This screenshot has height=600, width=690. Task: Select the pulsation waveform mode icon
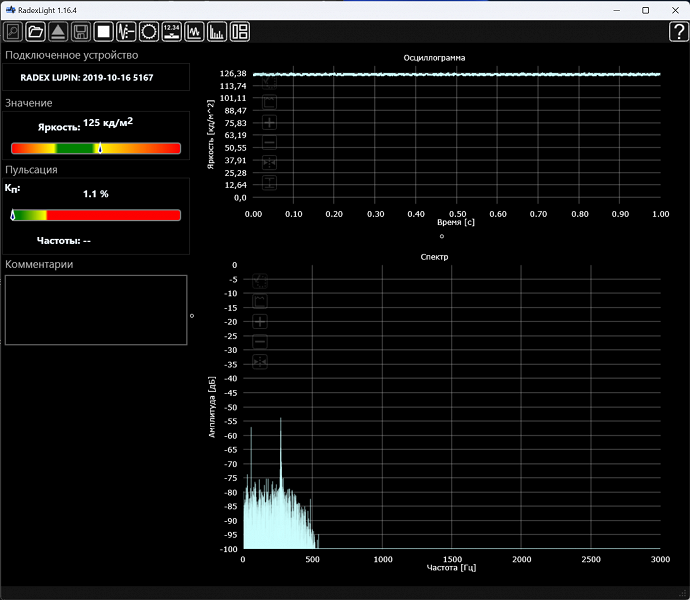point(126,31)
